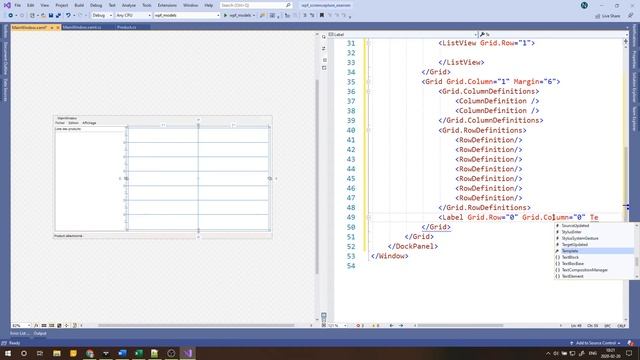Open Excel from the taskbar
The height and width of the screenshot is (360, 640).
tap(139, 353)
